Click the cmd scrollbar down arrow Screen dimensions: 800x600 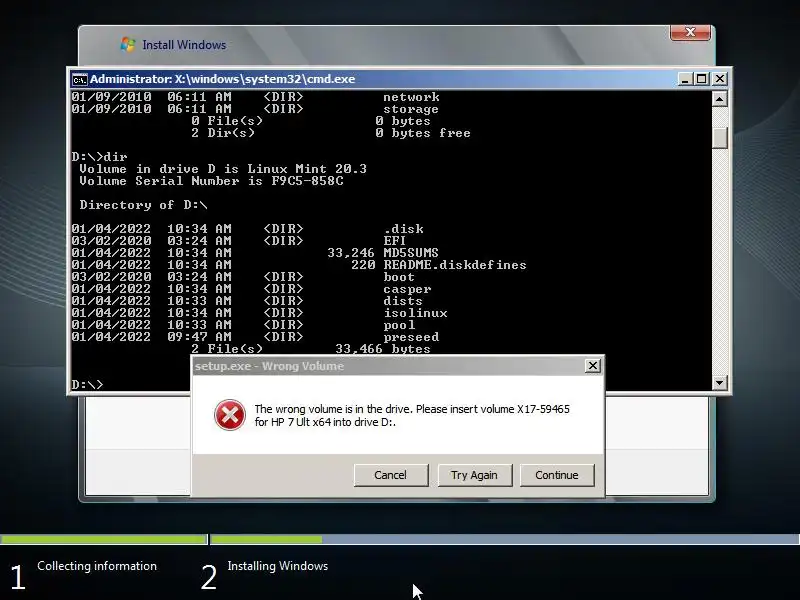point(719,382)
